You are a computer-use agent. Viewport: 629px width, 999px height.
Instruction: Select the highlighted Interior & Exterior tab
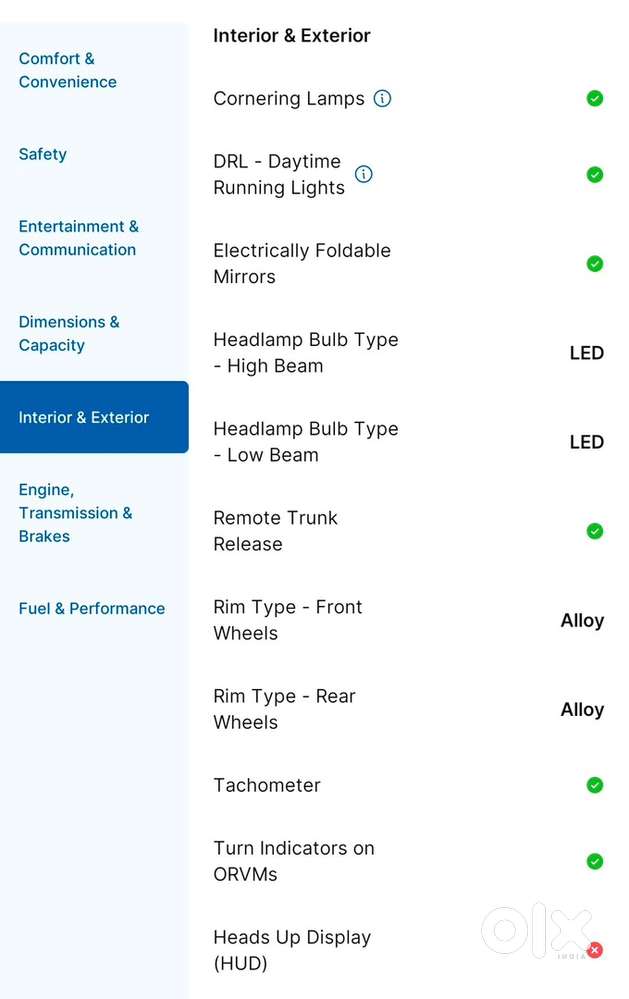(94, 417)
